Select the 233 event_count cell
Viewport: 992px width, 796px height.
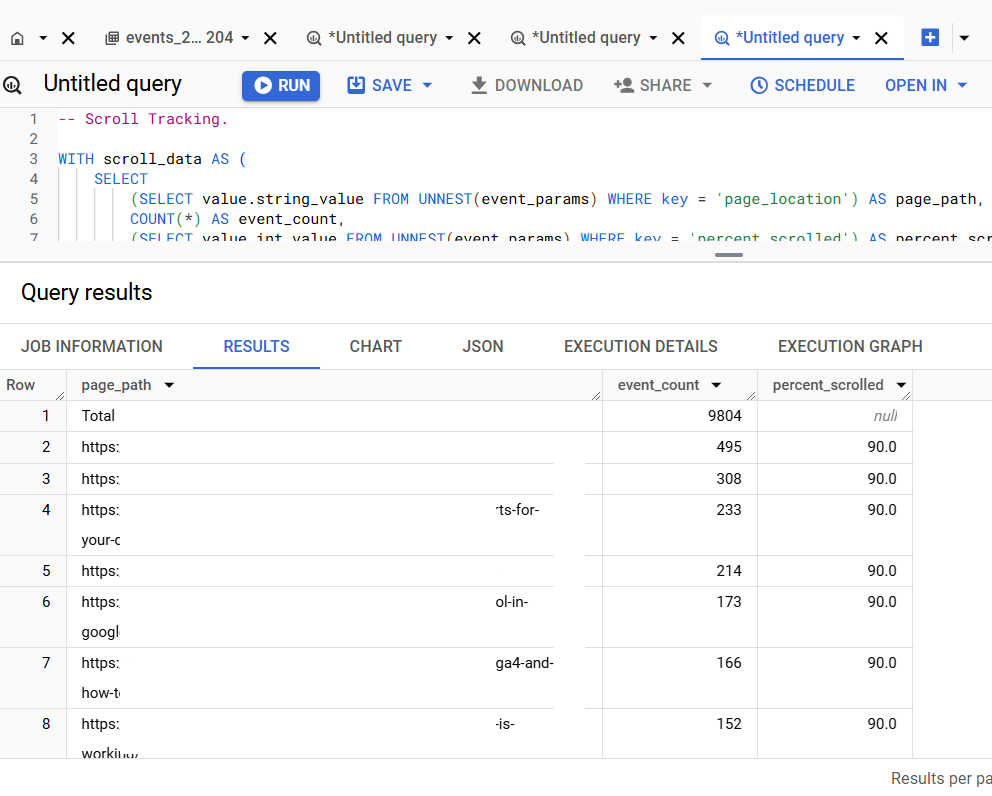pos(680,525)
